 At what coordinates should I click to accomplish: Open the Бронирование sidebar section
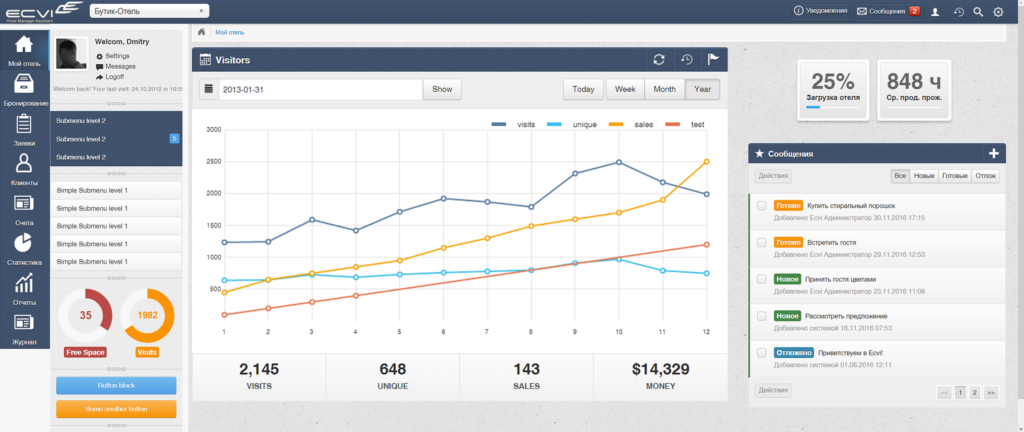[x=25, y=91]
